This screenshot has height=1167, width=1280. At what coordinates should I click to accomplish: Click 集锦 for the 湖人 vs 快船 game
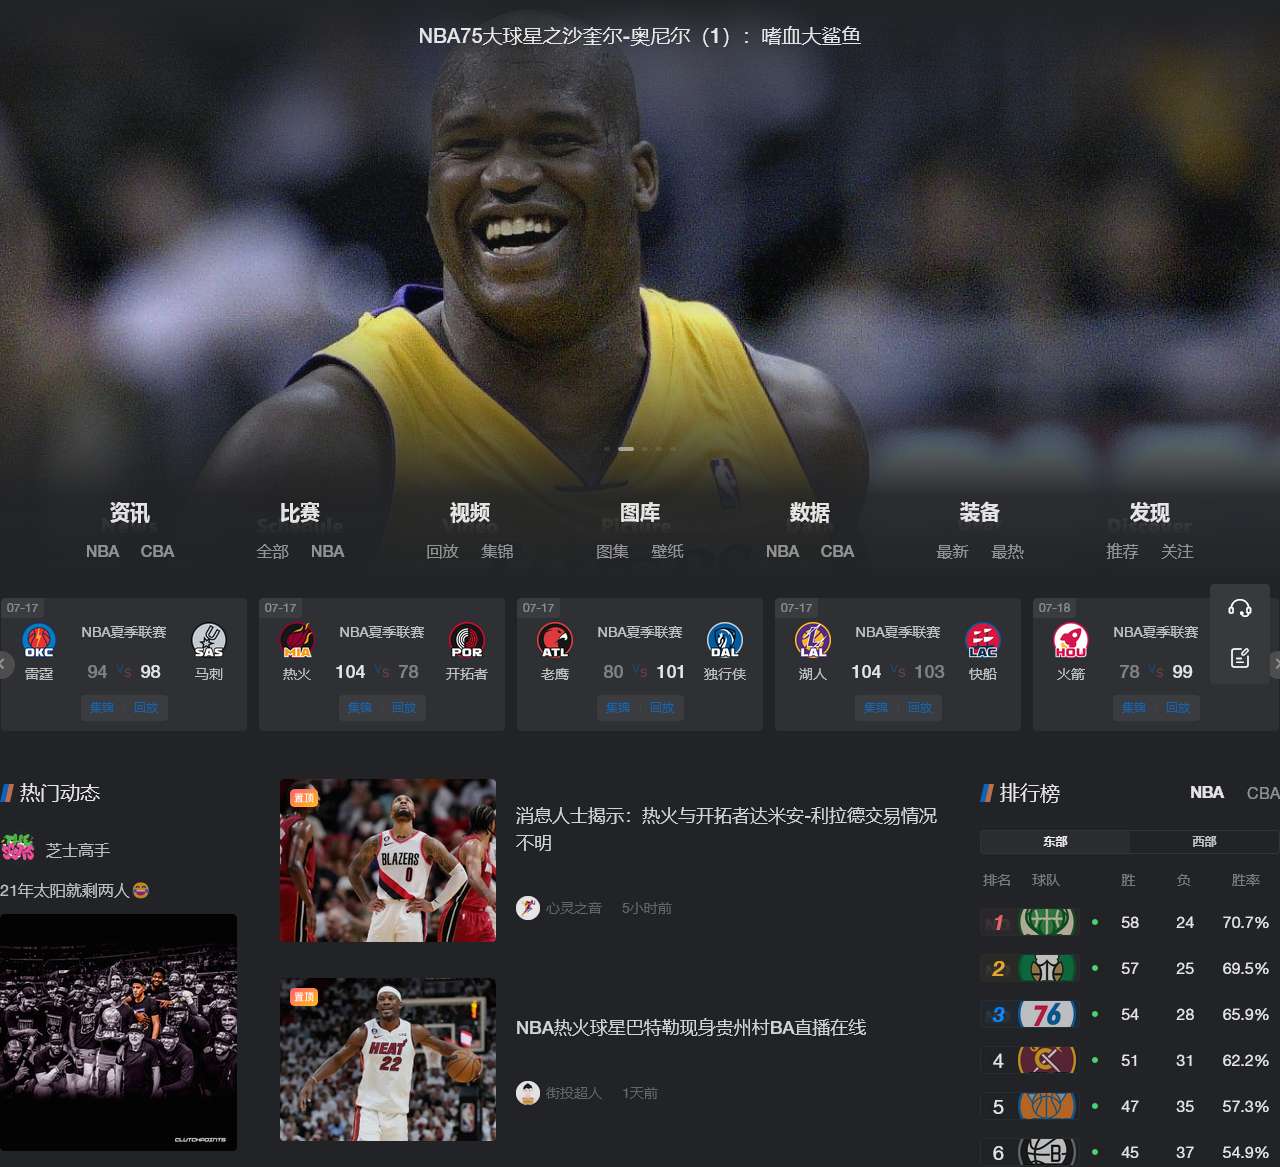click(x=876, y=707)
